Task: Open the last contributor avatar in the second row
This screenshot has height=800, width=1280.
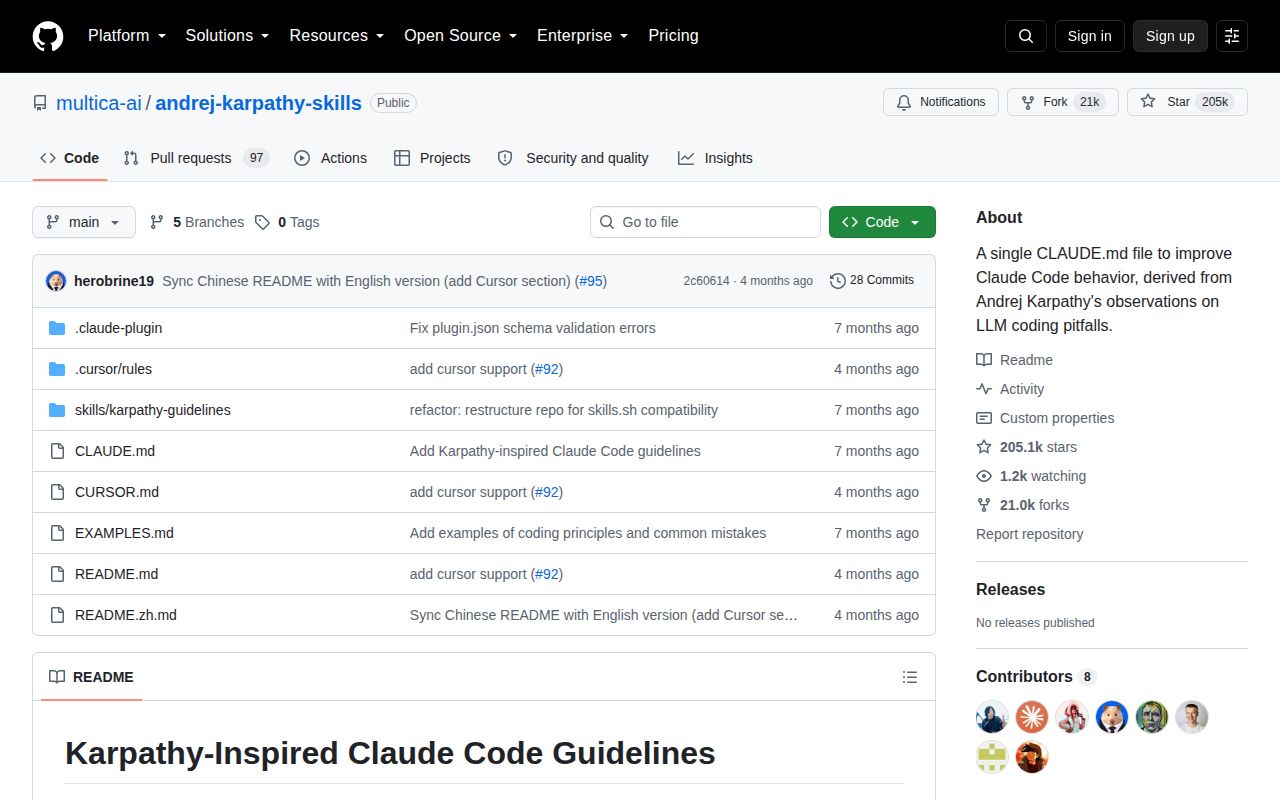Action: point(1032,757)
